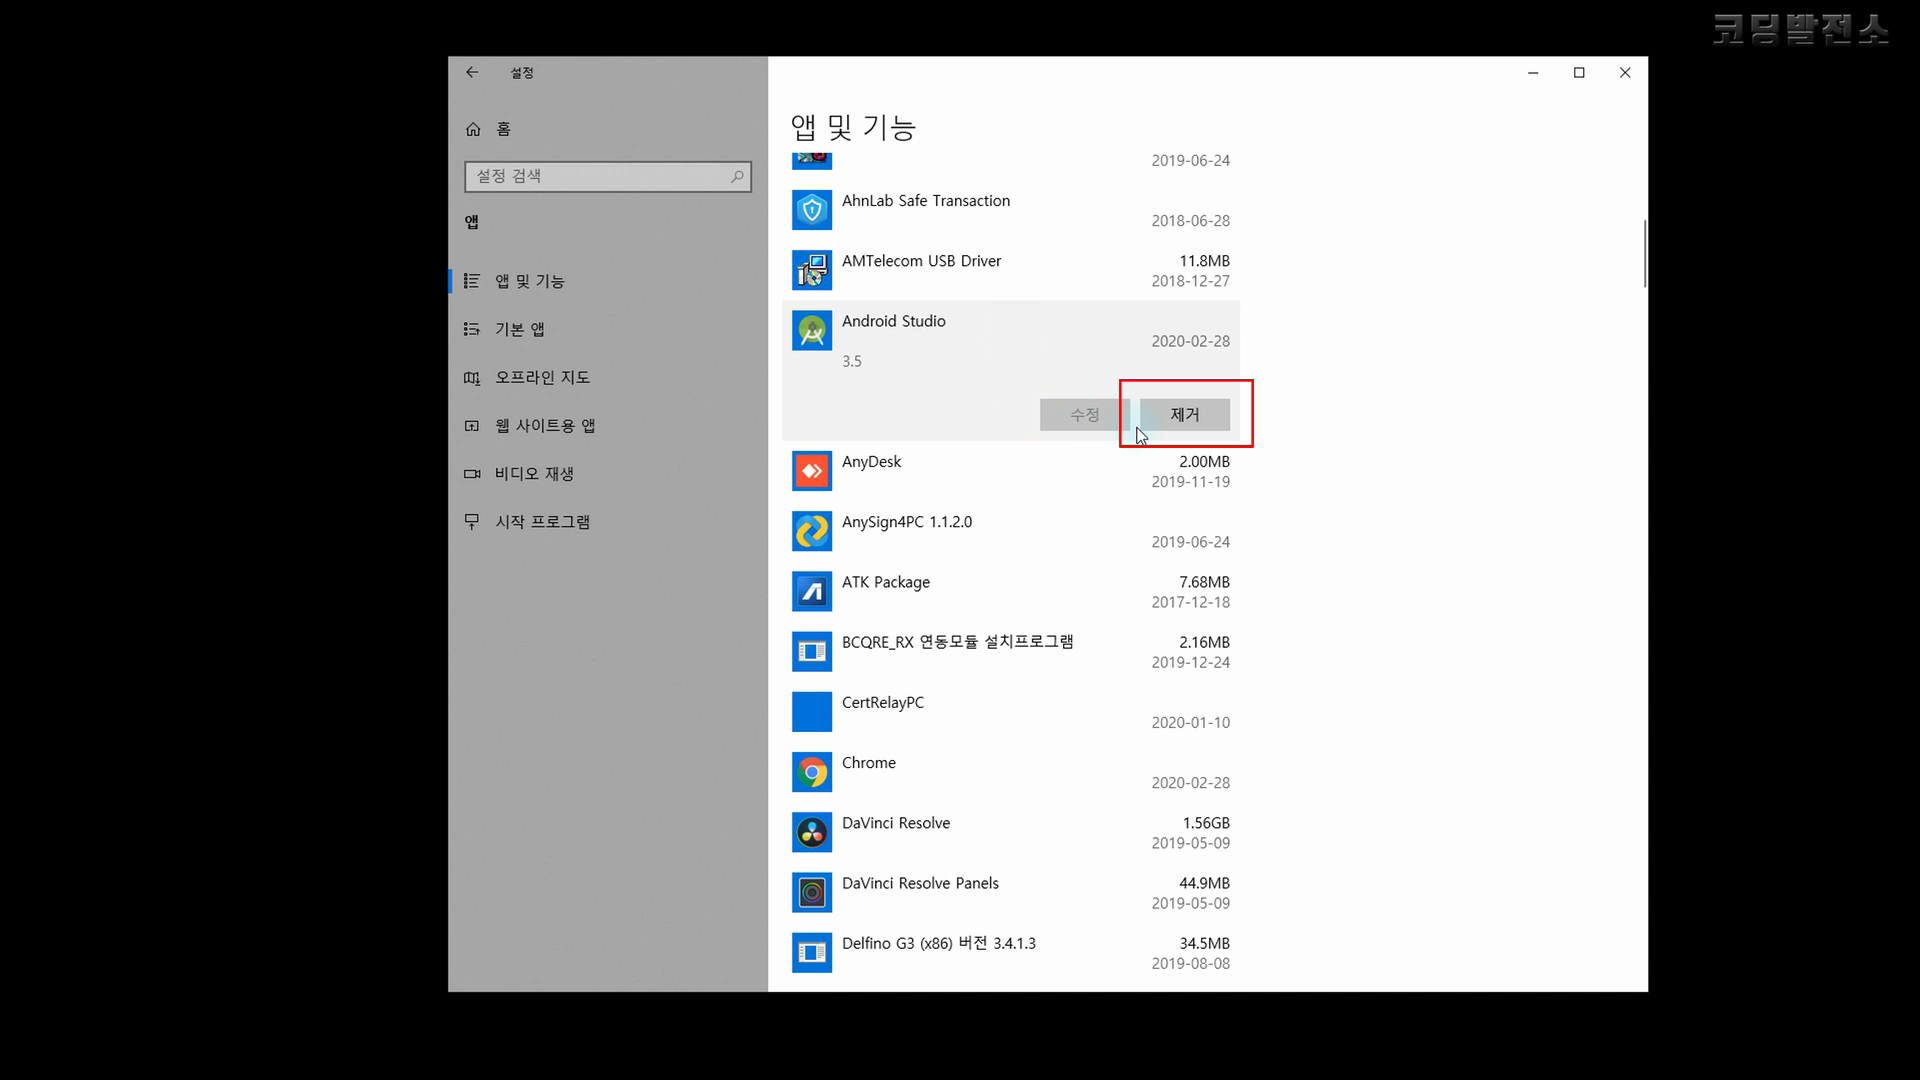Click the AMTelecom USB Driver icon

811,270
